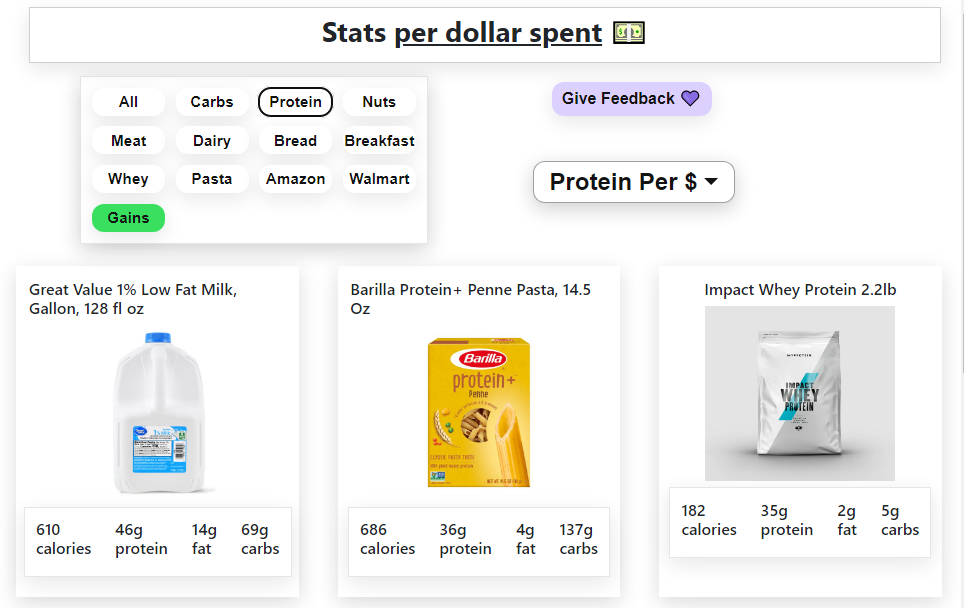Toggle the Carbs filter chip
964x608 pixels.
click(212, 102)
